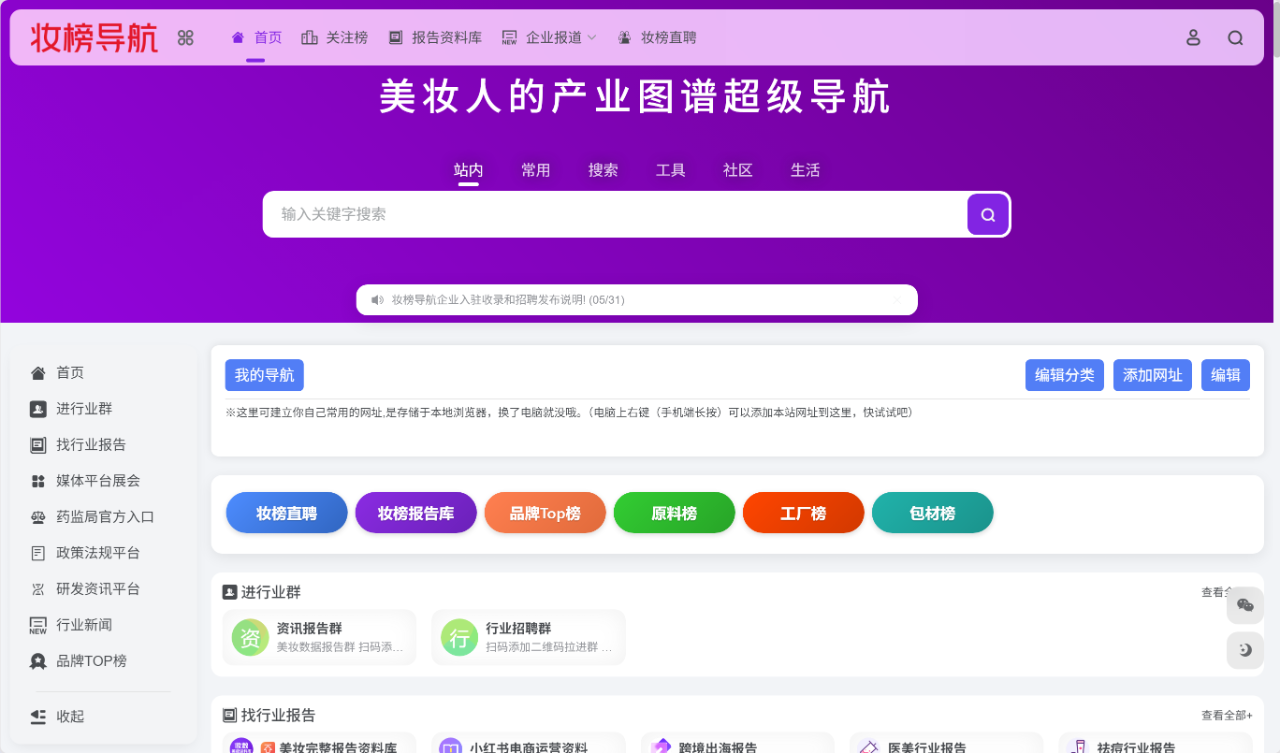This screenshot has width=1280, height=753.
Task: Select the 生活 search tab
Action: click(805, 170)
